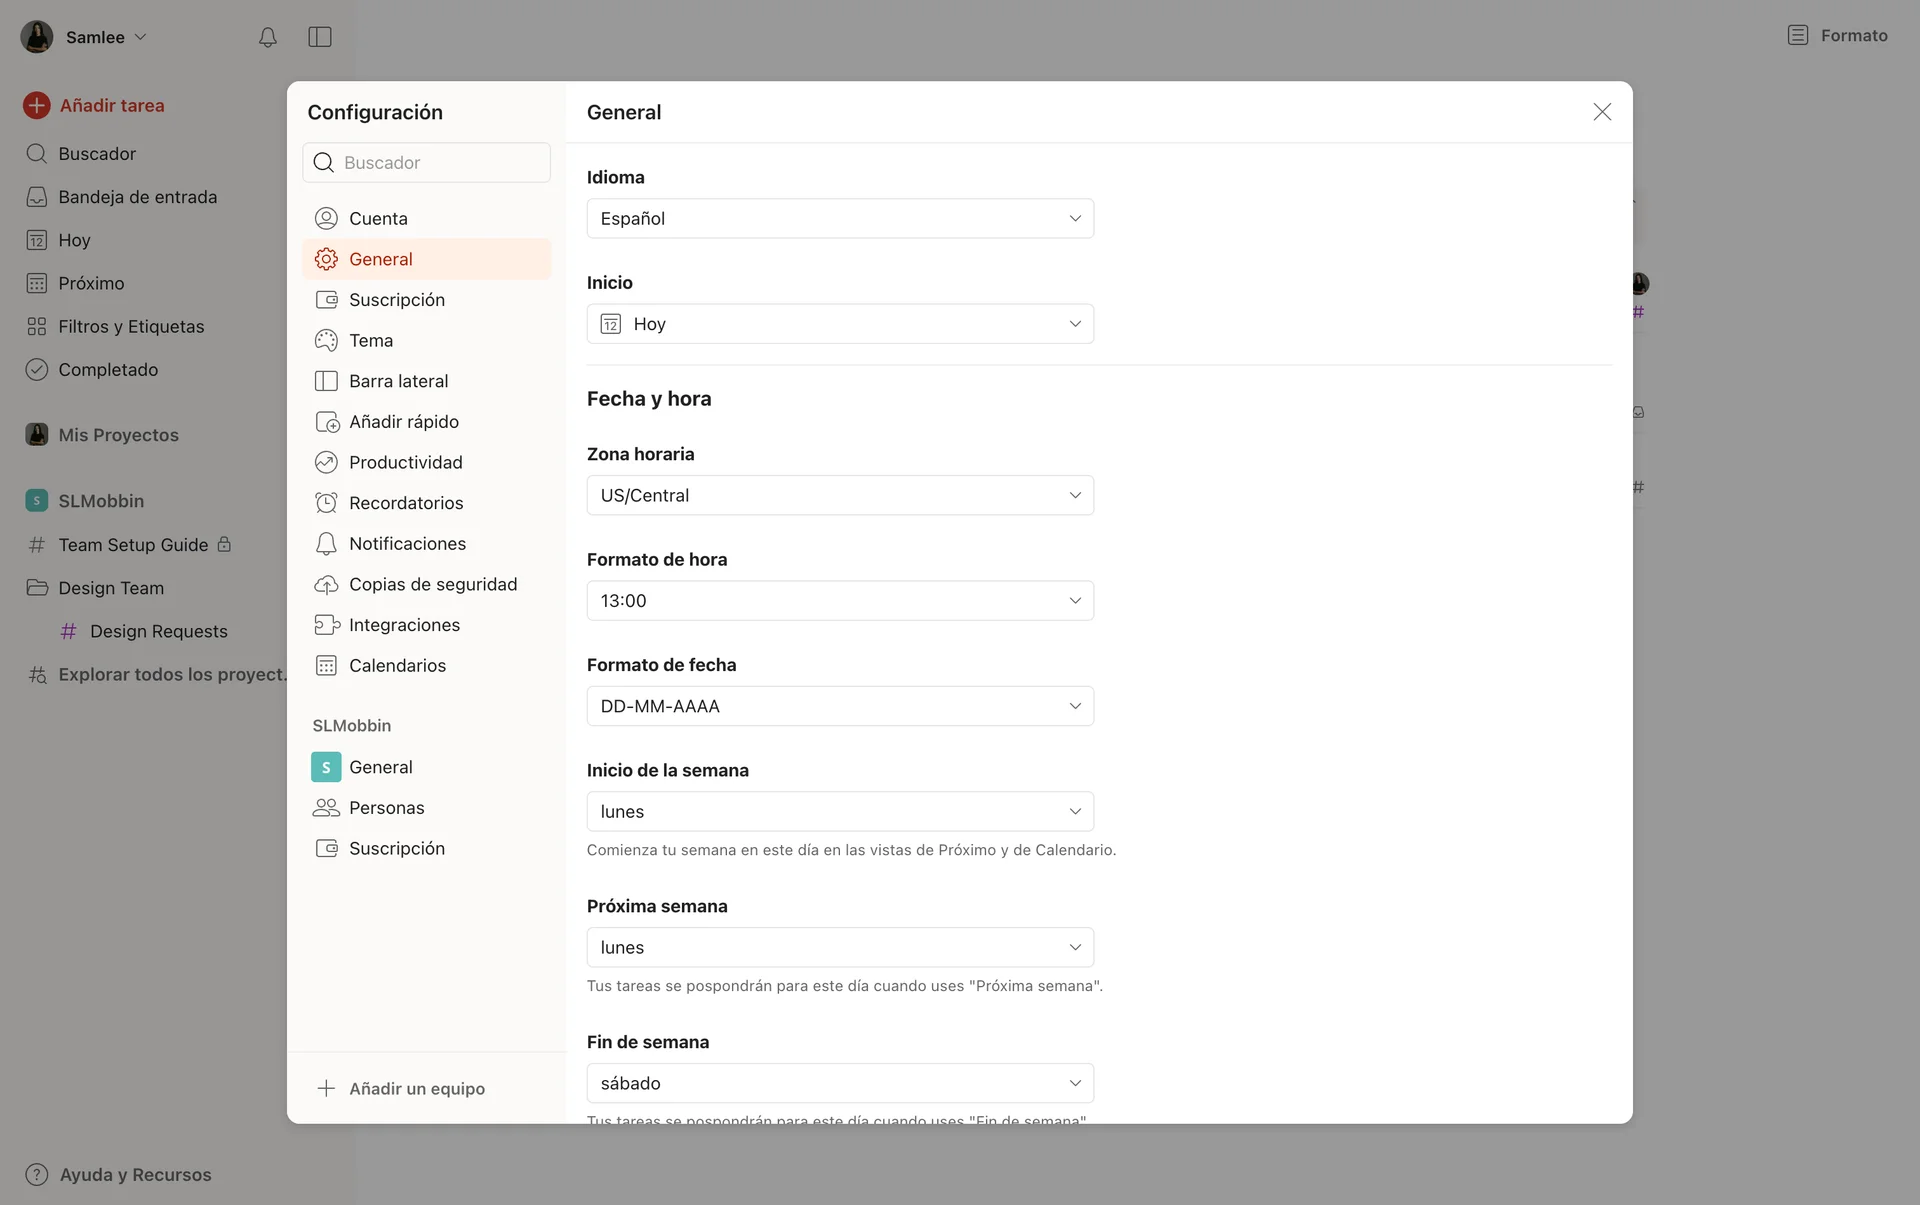Open Copias de seguridad cloud settings
1920x1205 pixels.
[x=432, y=584]
